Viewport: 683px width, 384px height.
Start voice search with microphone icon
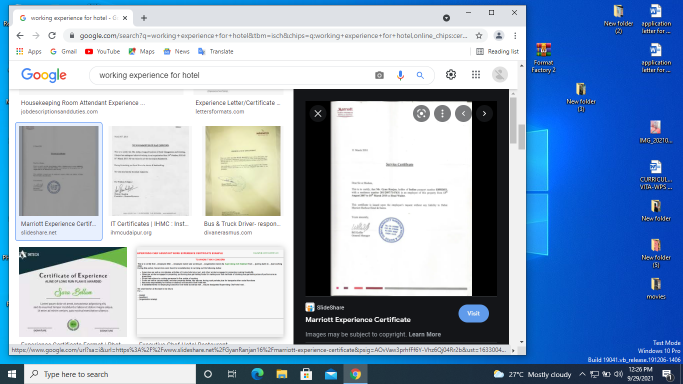click(400, 75)
